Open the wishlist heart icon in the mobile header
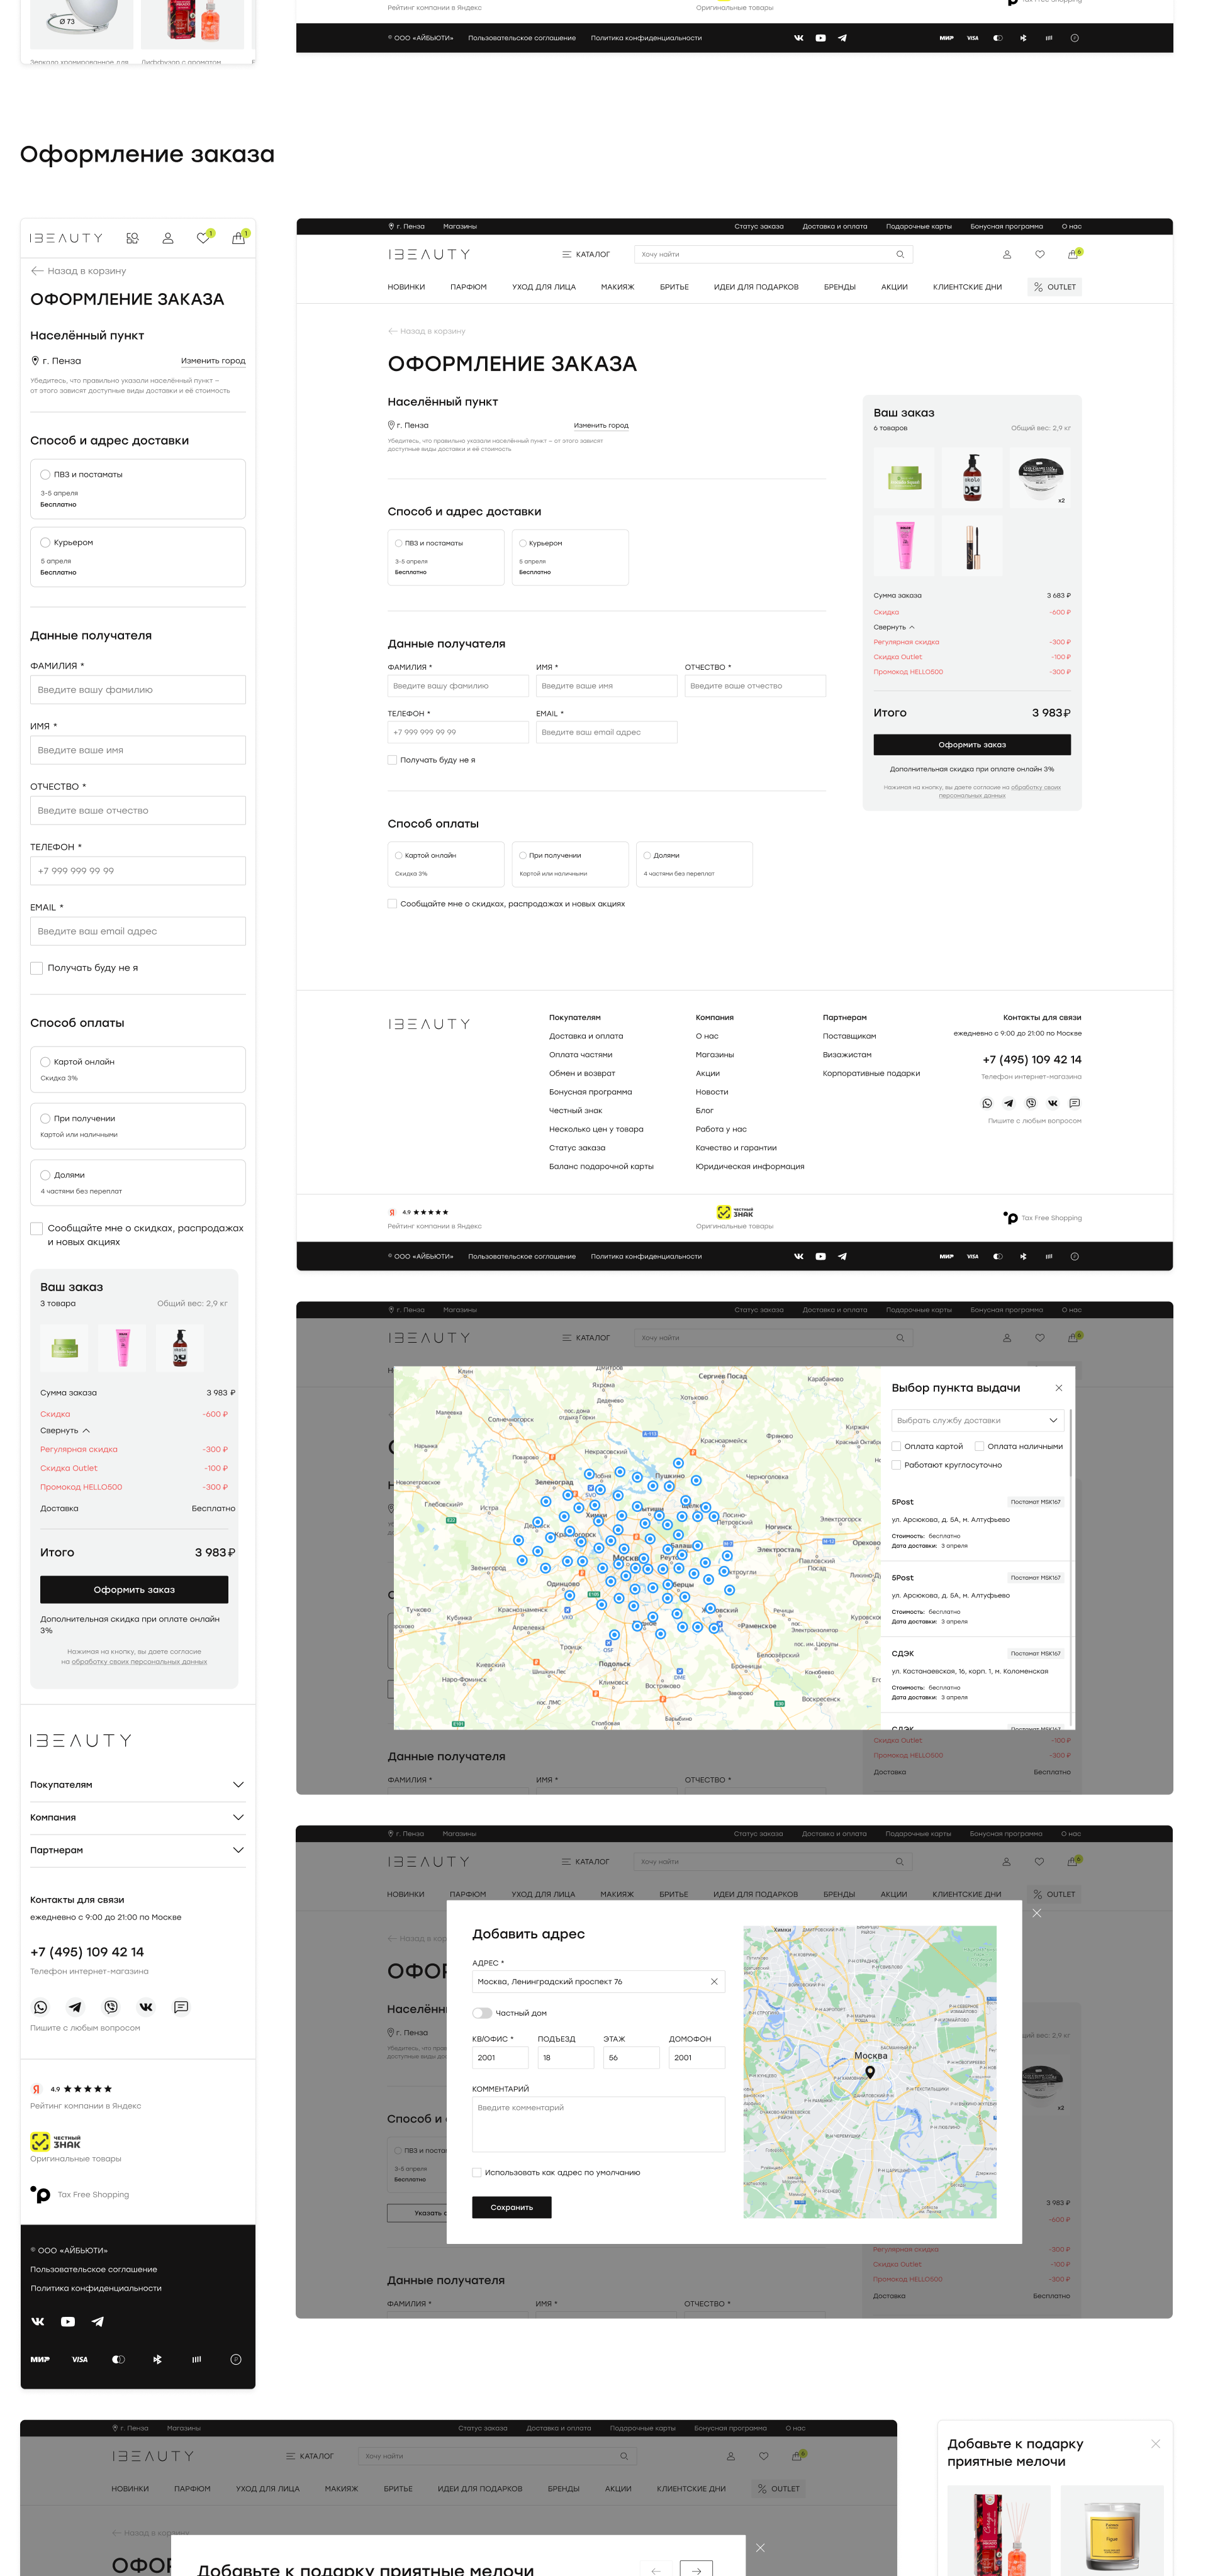This screenshot has height=2576, width=1208. pyautogui.click(x=203, y=238)
